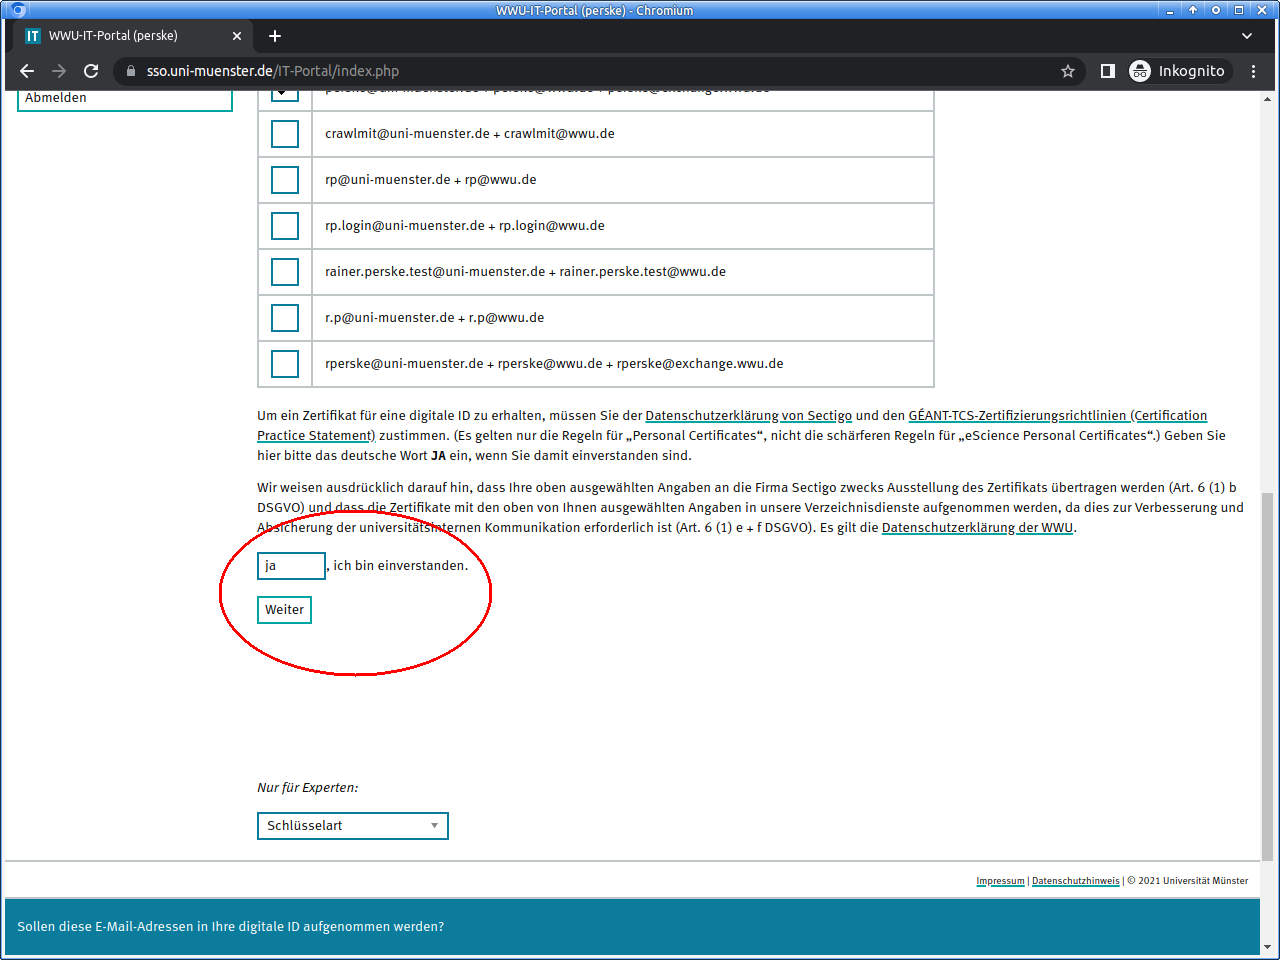This screenshot has height=960, width=1280.
Task: Open the Datenschutzerklärung der WWU link
Action: pos(977,528)
